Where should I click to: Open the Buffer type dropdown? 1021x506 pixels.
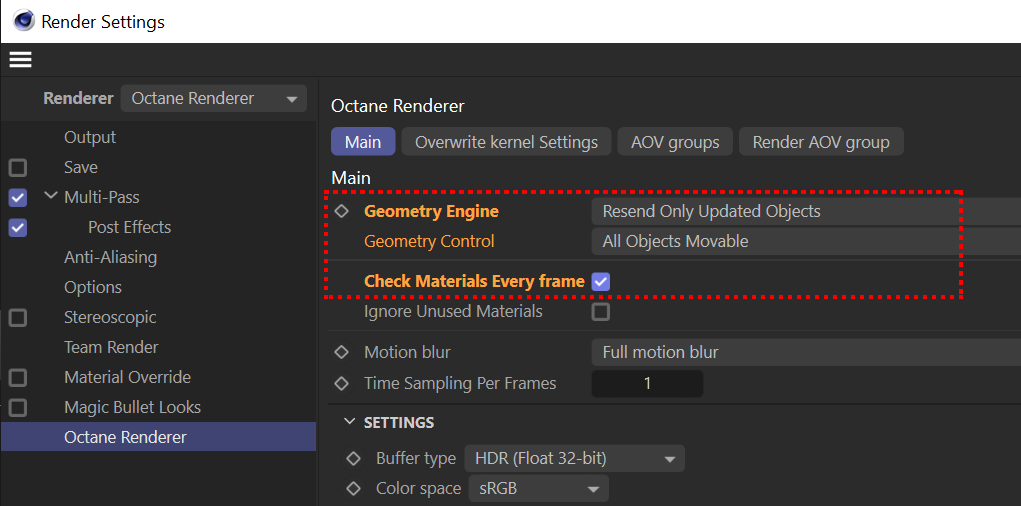[574, 458]
